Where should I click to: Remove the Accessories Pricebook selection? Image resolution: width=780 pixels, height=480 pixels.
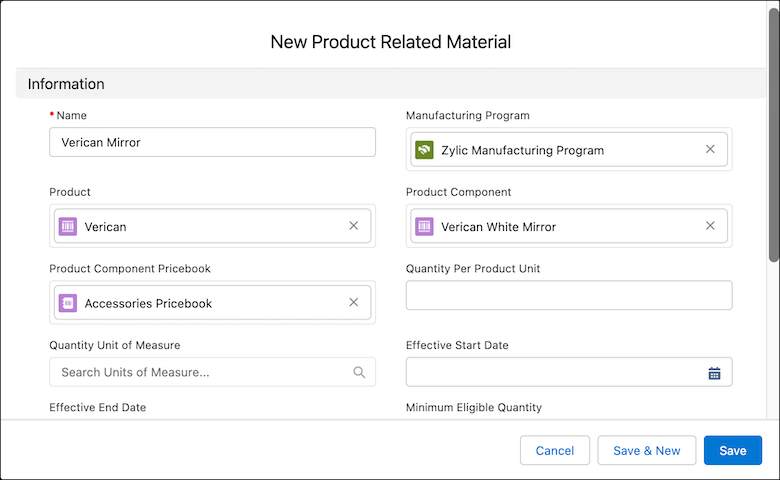(x=353, y=302)
